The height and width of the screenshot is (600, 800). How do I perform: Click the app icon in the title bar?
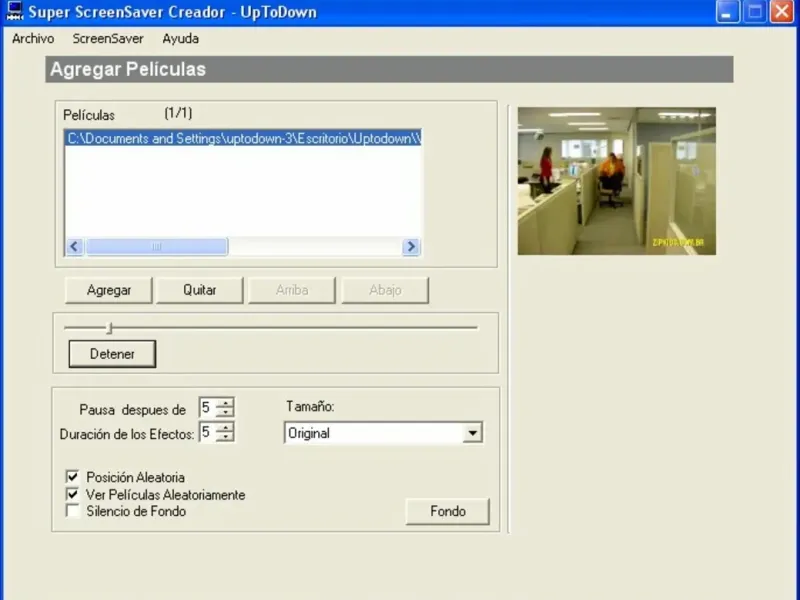[15, 11]
